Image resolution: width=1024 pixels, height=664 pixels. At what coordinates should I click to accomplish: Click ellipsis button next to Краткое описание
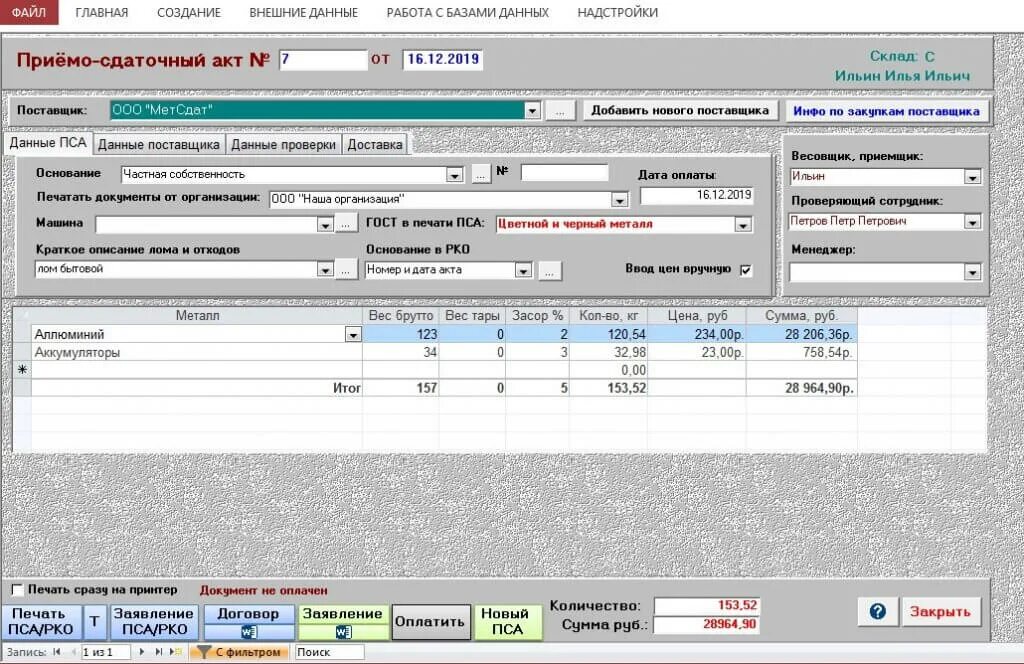pos(345,269)
